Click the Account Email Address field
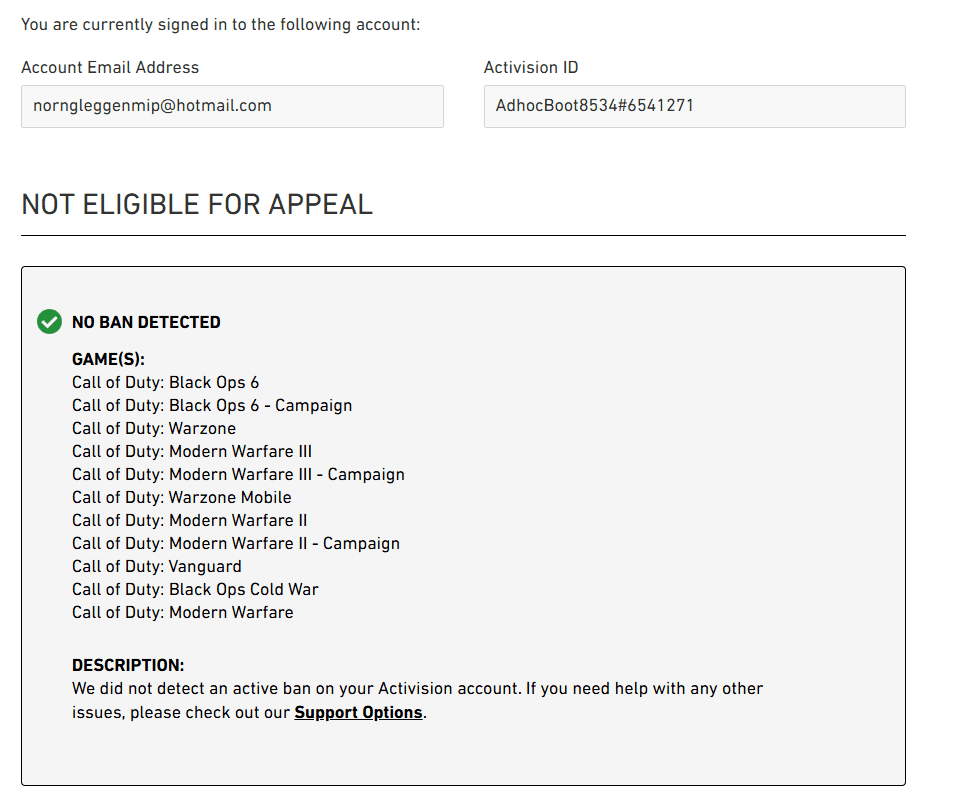 [232, 106]
